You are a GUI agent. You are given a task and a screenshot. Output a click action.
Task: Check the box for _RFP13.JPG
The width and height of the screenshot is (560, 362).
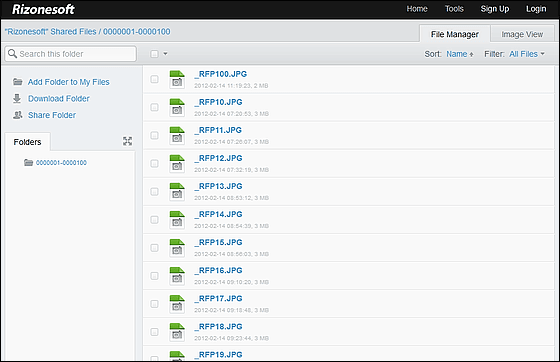click(154, 192)
